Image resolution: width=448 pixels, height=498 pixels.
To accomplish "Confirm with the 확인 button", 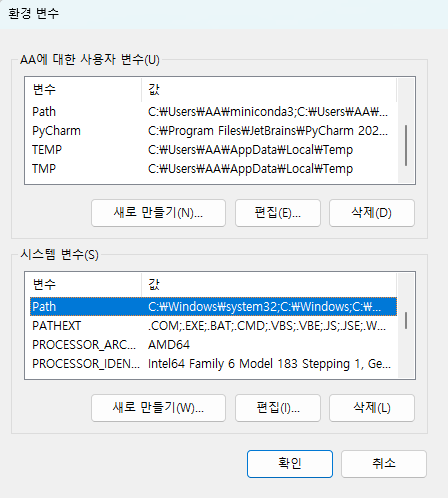I will click(290, 464).
